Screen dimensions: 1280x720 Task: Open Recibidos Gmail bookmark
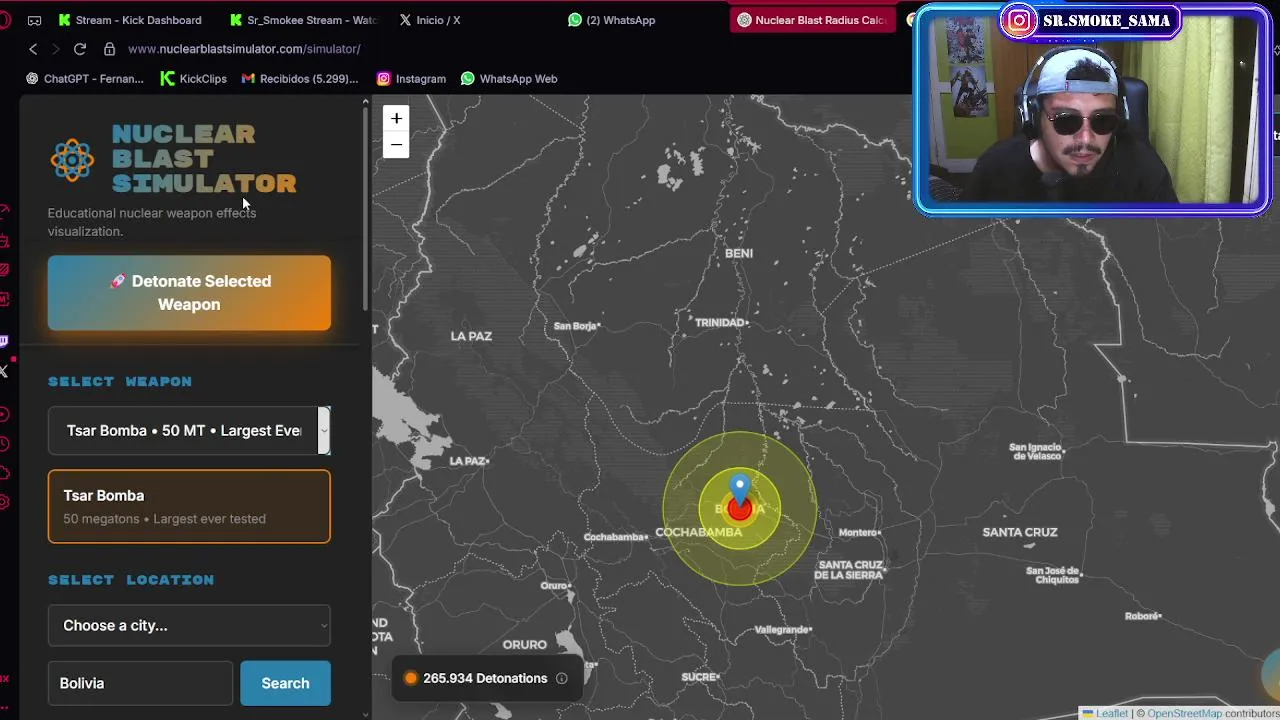coord(300,78)
